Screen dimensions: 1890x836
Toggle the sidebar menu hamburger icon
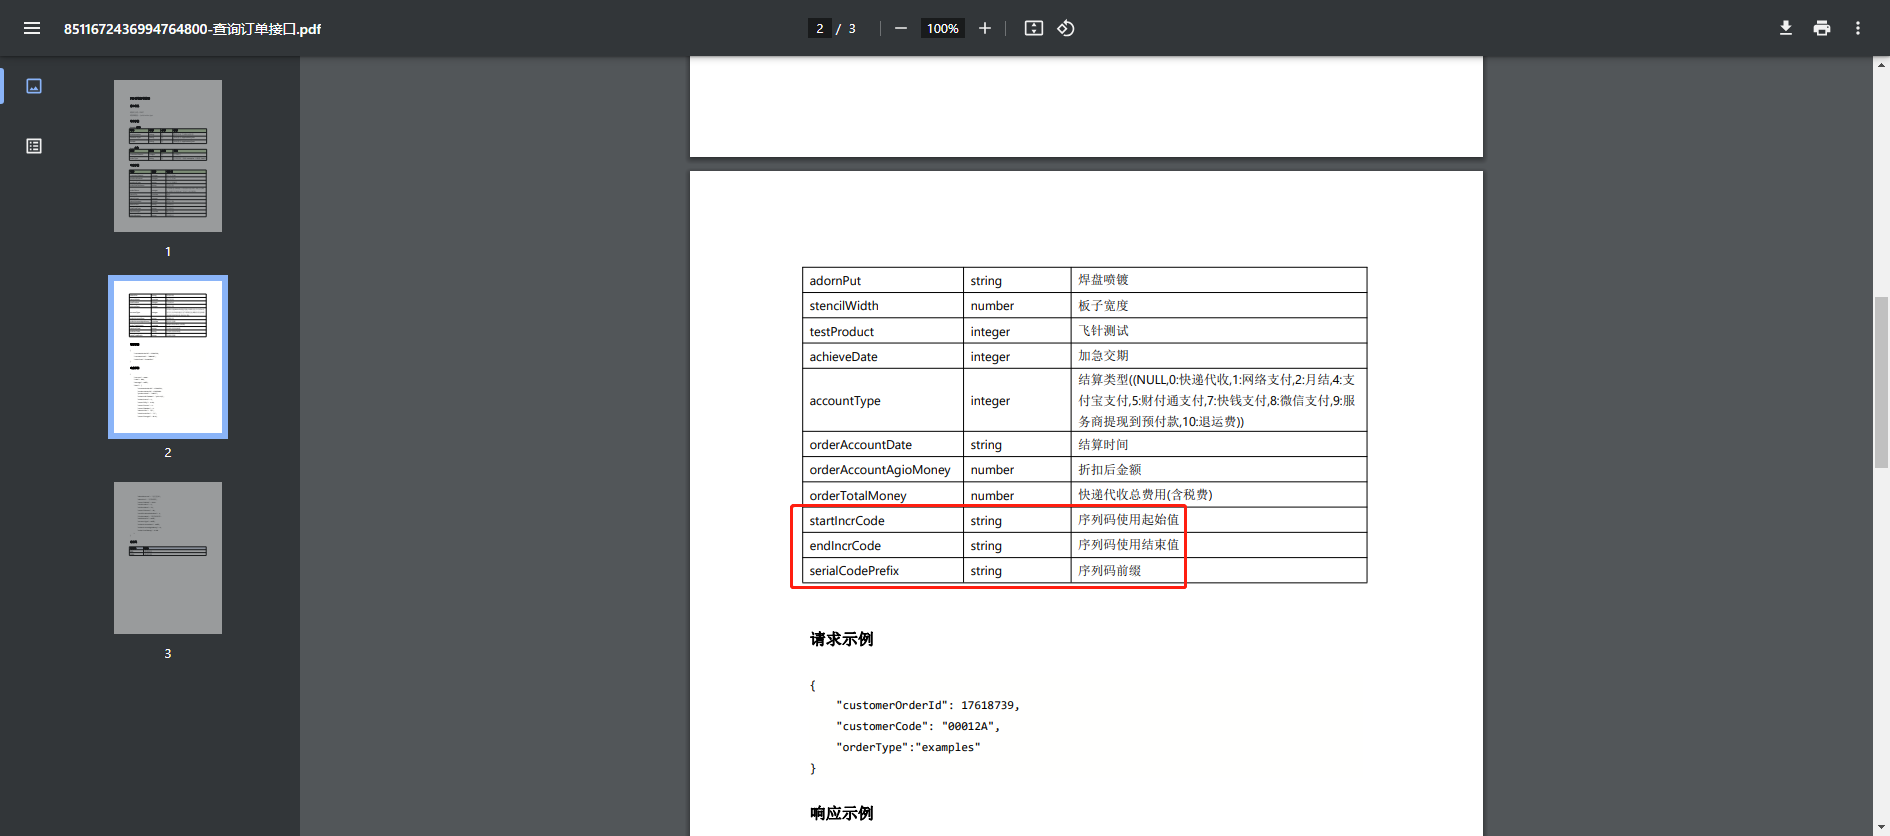[32, 28]
